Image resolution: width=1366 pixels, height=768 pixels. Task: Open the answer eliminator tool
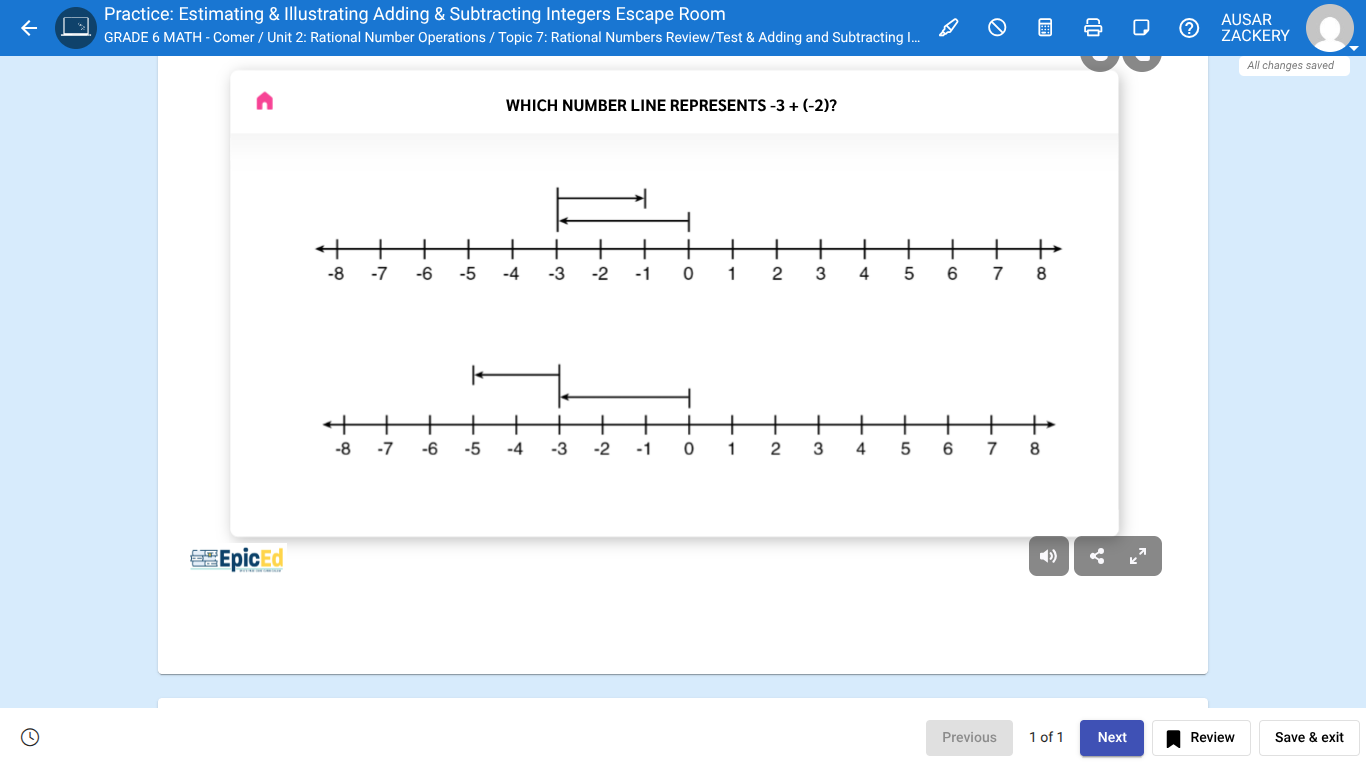coord(997,27)
